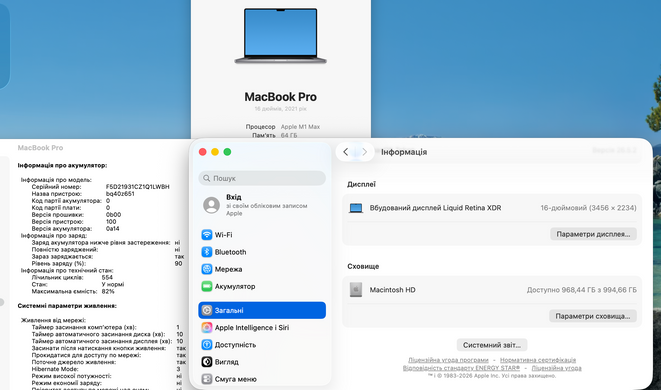Click the Macintosh HD drive icon
The height and width of the screenshot is (390, 661).
click(356, 290)
